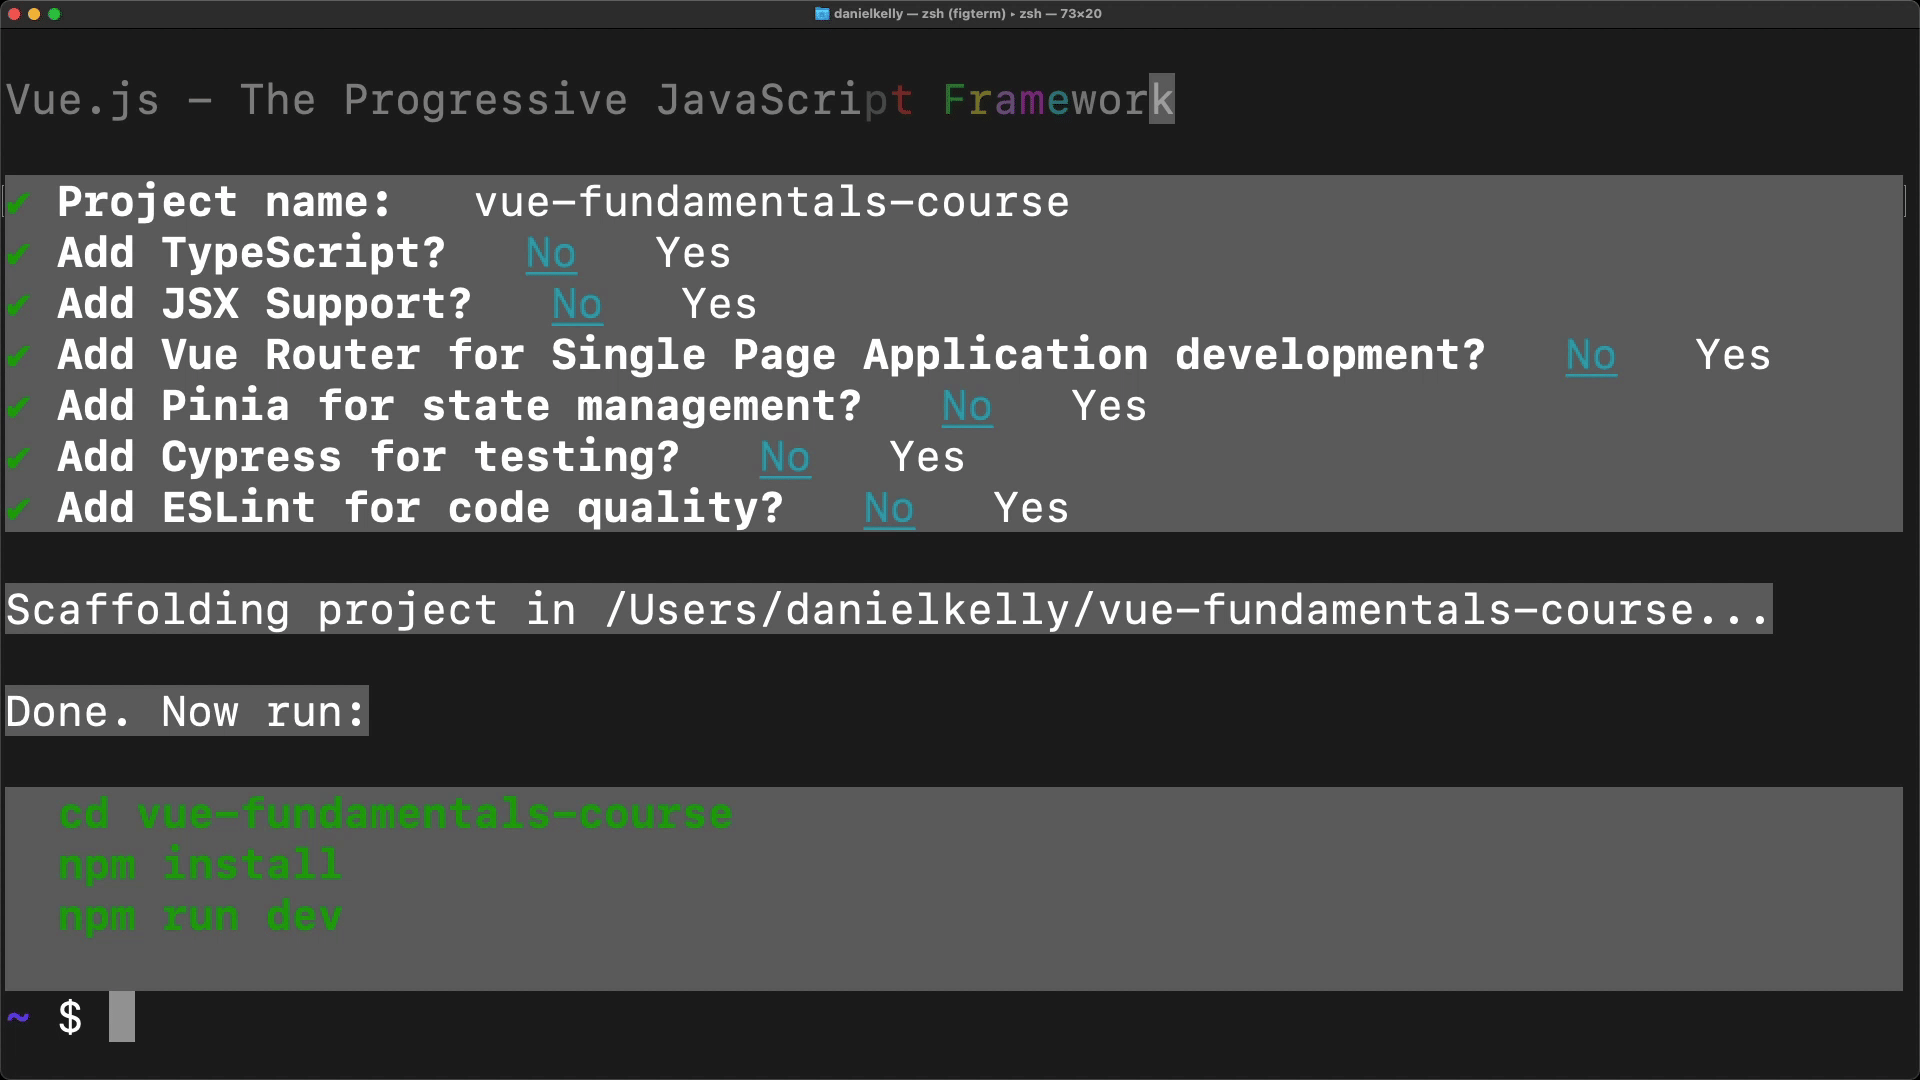This screenshot has width=1920, height=1080.
Task: Click the npm install command line
Action: pyautogui.click(x=200, y=865)
